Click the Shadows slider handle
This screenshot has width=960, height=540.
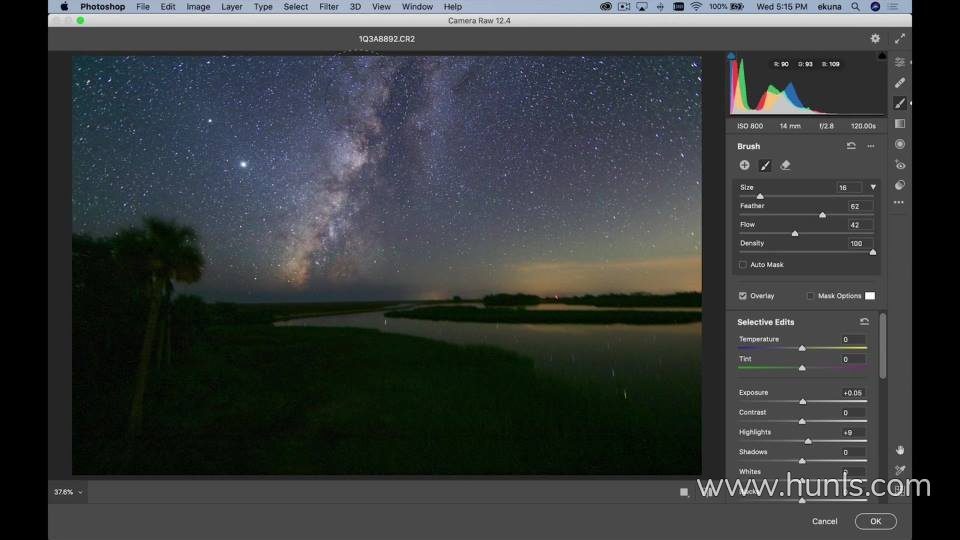coord(802,461)
